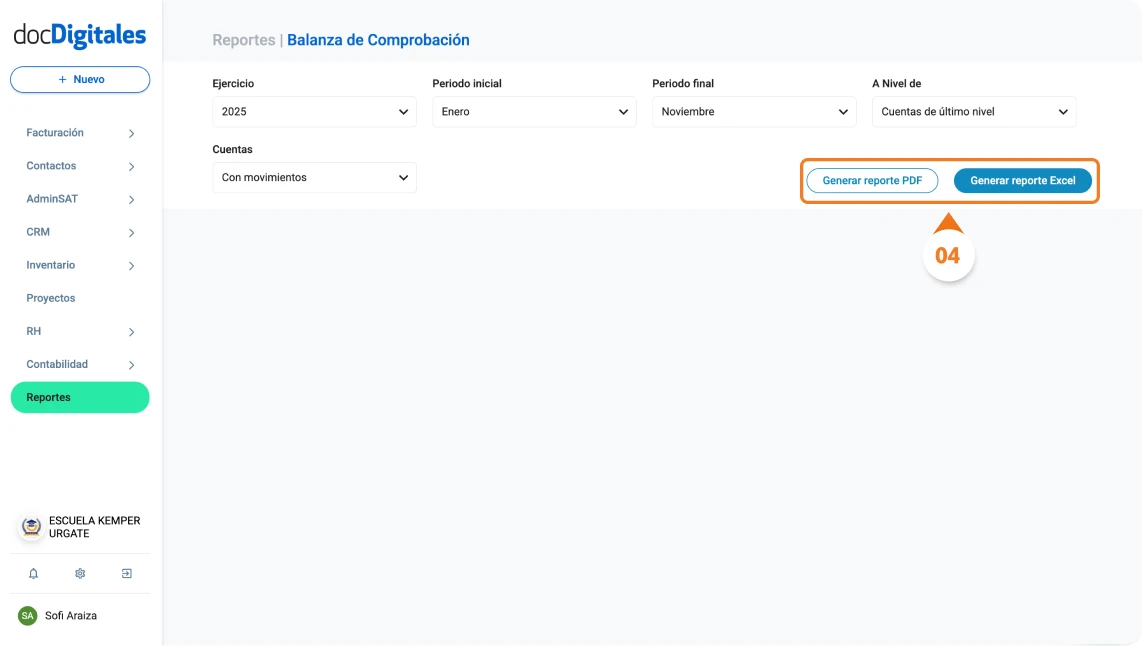Click the Generar reporte Excel button
Viewport: 1142px width, 646px height.
[1022, 180]
